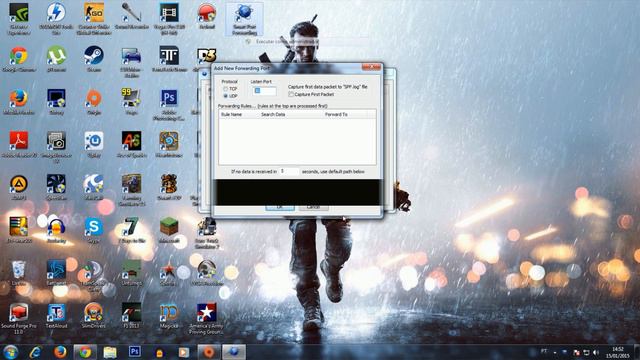Open the Audacity desktop shortcut
This screenshot has height=360, width=640.
point(56,231)
